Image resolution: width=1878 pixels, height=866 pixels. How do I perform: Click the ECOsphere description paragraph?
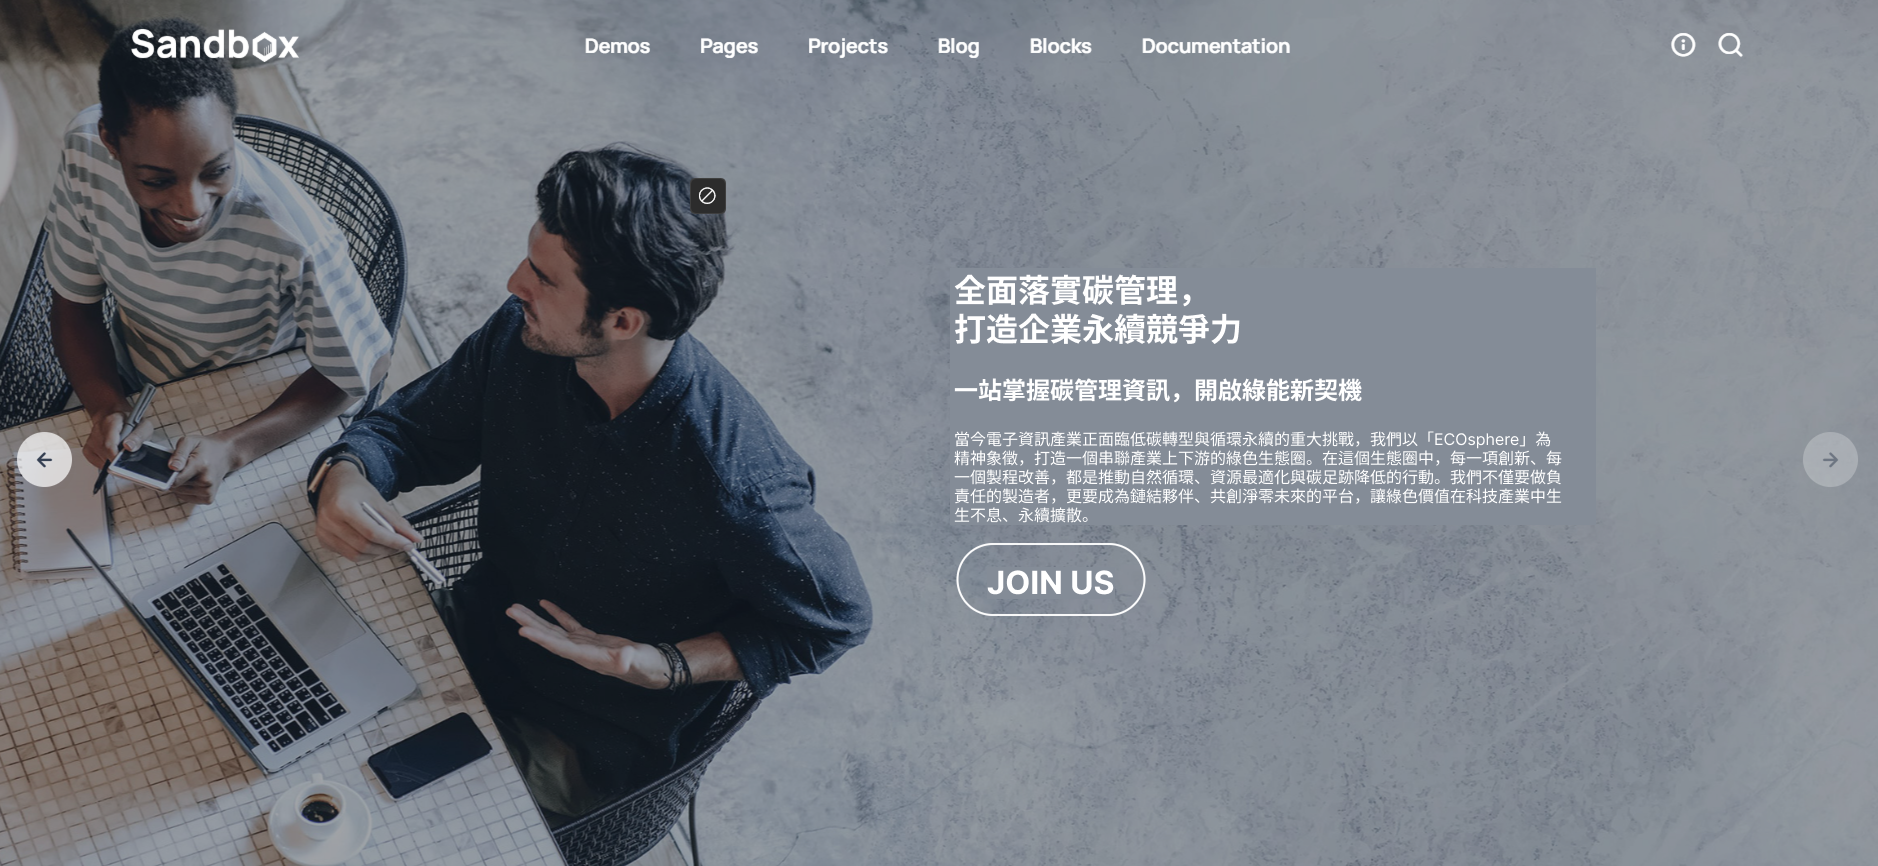tap(1258, 477)
